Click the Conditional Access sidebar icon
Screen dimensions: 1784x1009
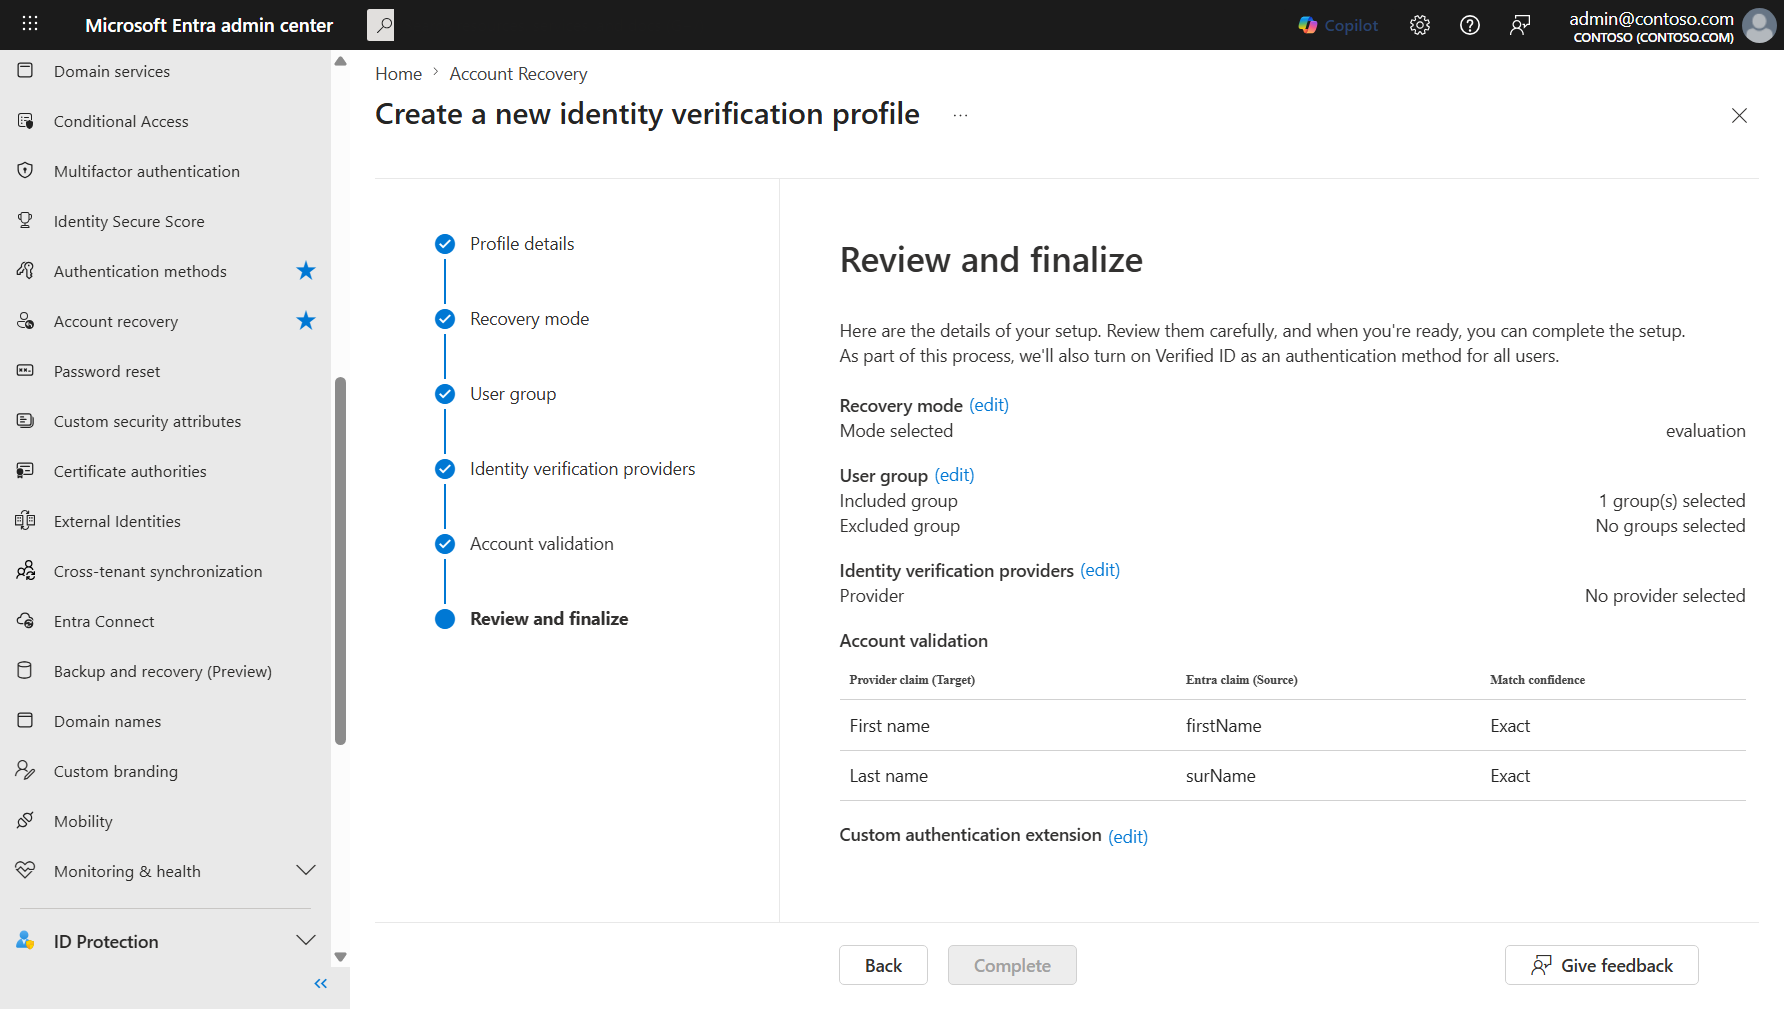point(26,121)
